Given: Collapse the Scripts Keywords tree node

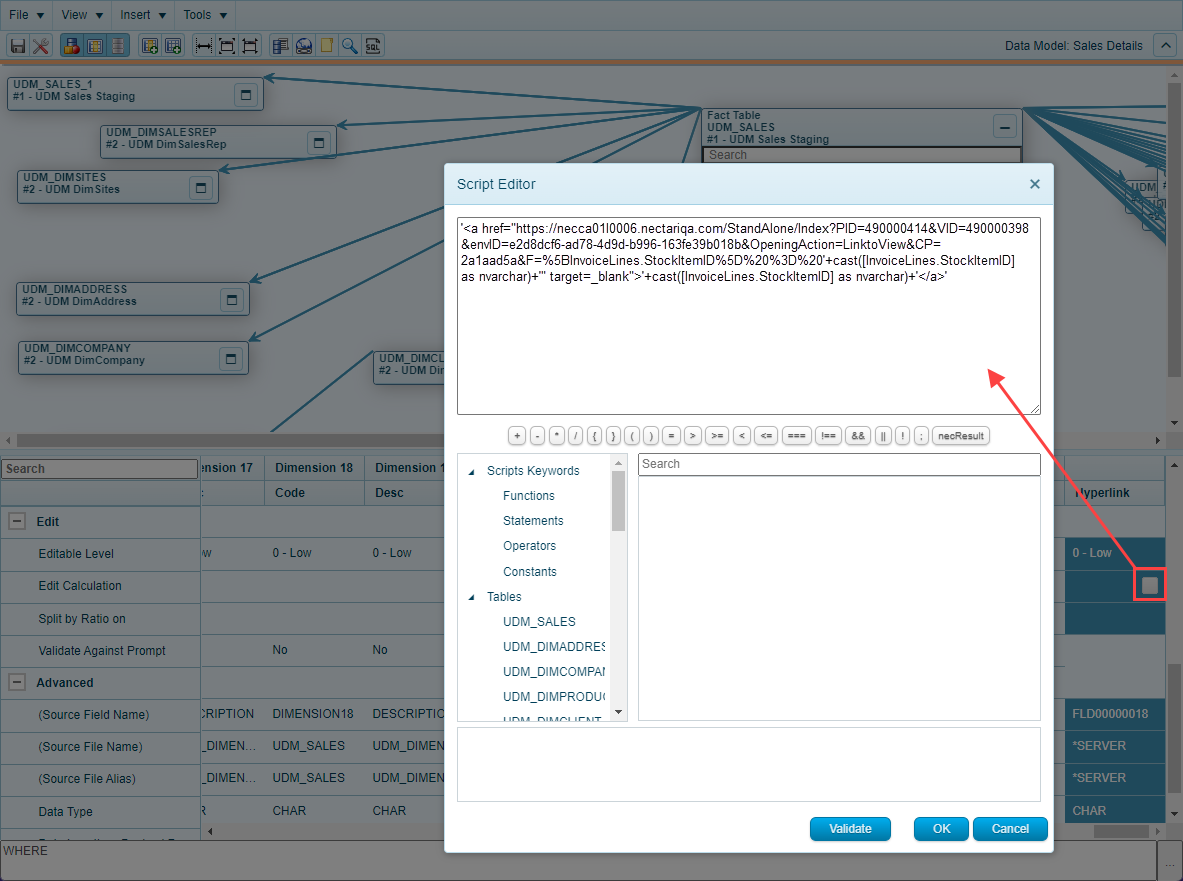Looking at the screenshot, I should click(x=471, y=471).
